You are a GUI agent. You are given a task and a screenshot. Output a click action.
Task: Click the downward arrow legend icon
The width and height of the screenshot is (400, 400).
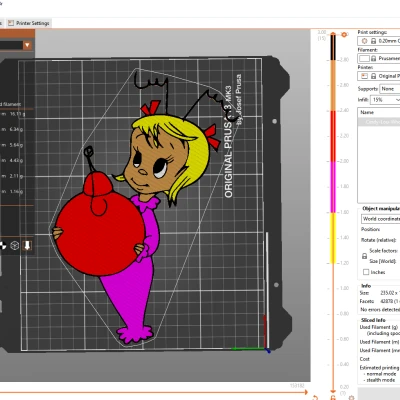point(27,245)
